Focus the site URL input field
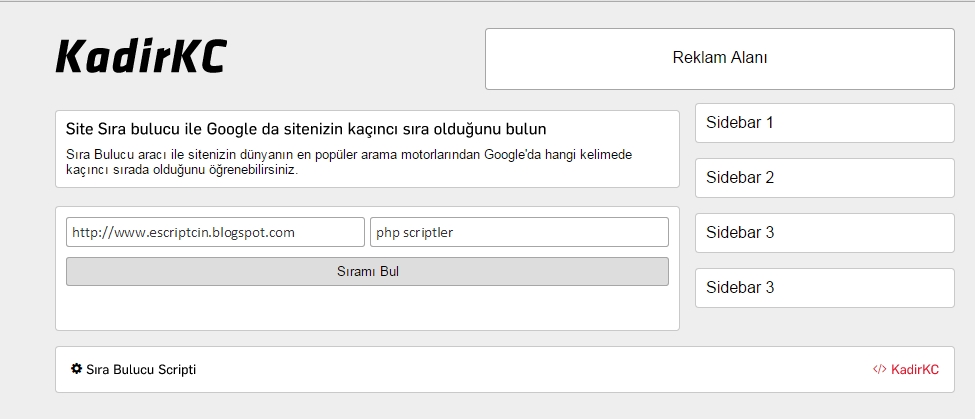This screenshot has width=975, height=419. 215,232
